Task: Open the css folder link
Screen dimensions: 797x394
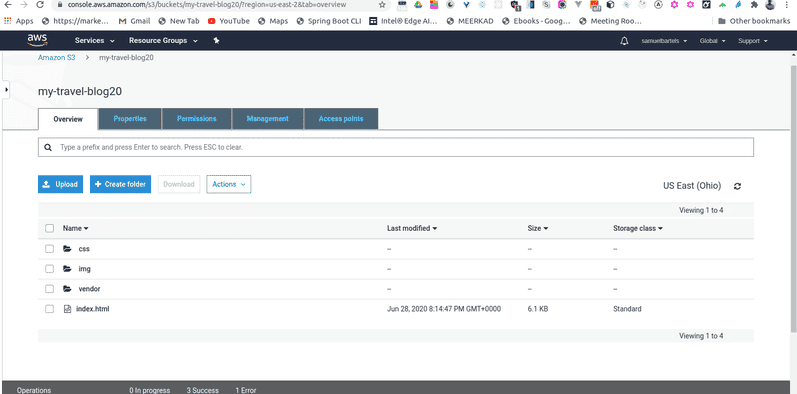Action: tap(84, 249)
